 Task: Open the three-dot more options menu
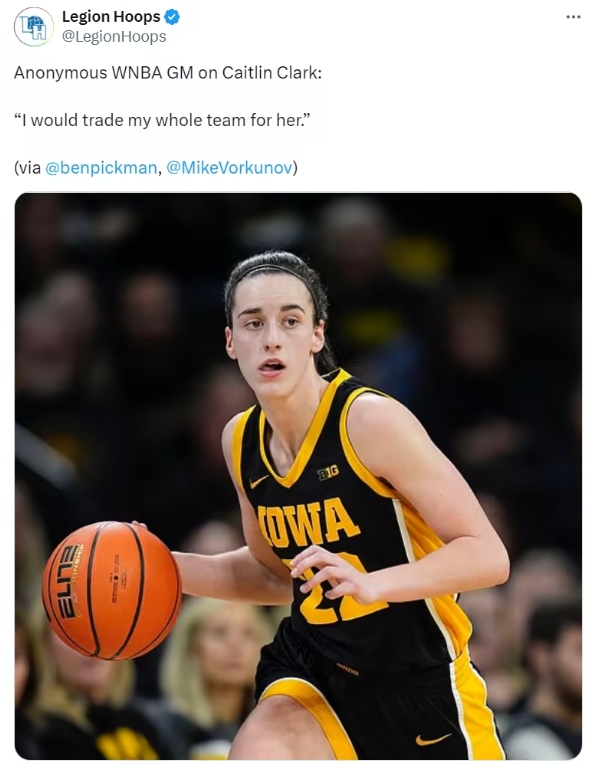pyautogui.click(x=573, y=17)
